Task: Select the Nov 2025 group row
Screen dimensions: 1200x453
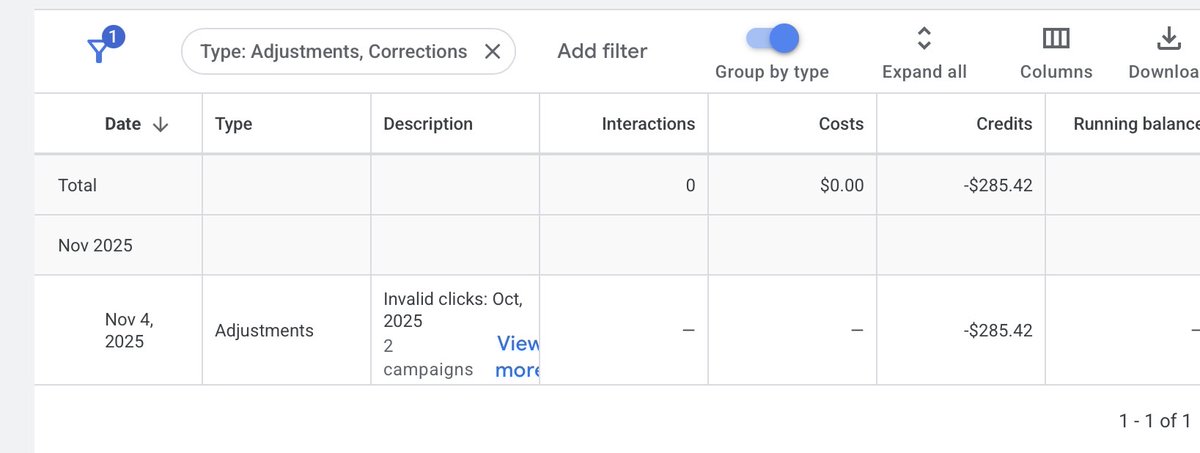Action: pos(95,245)
